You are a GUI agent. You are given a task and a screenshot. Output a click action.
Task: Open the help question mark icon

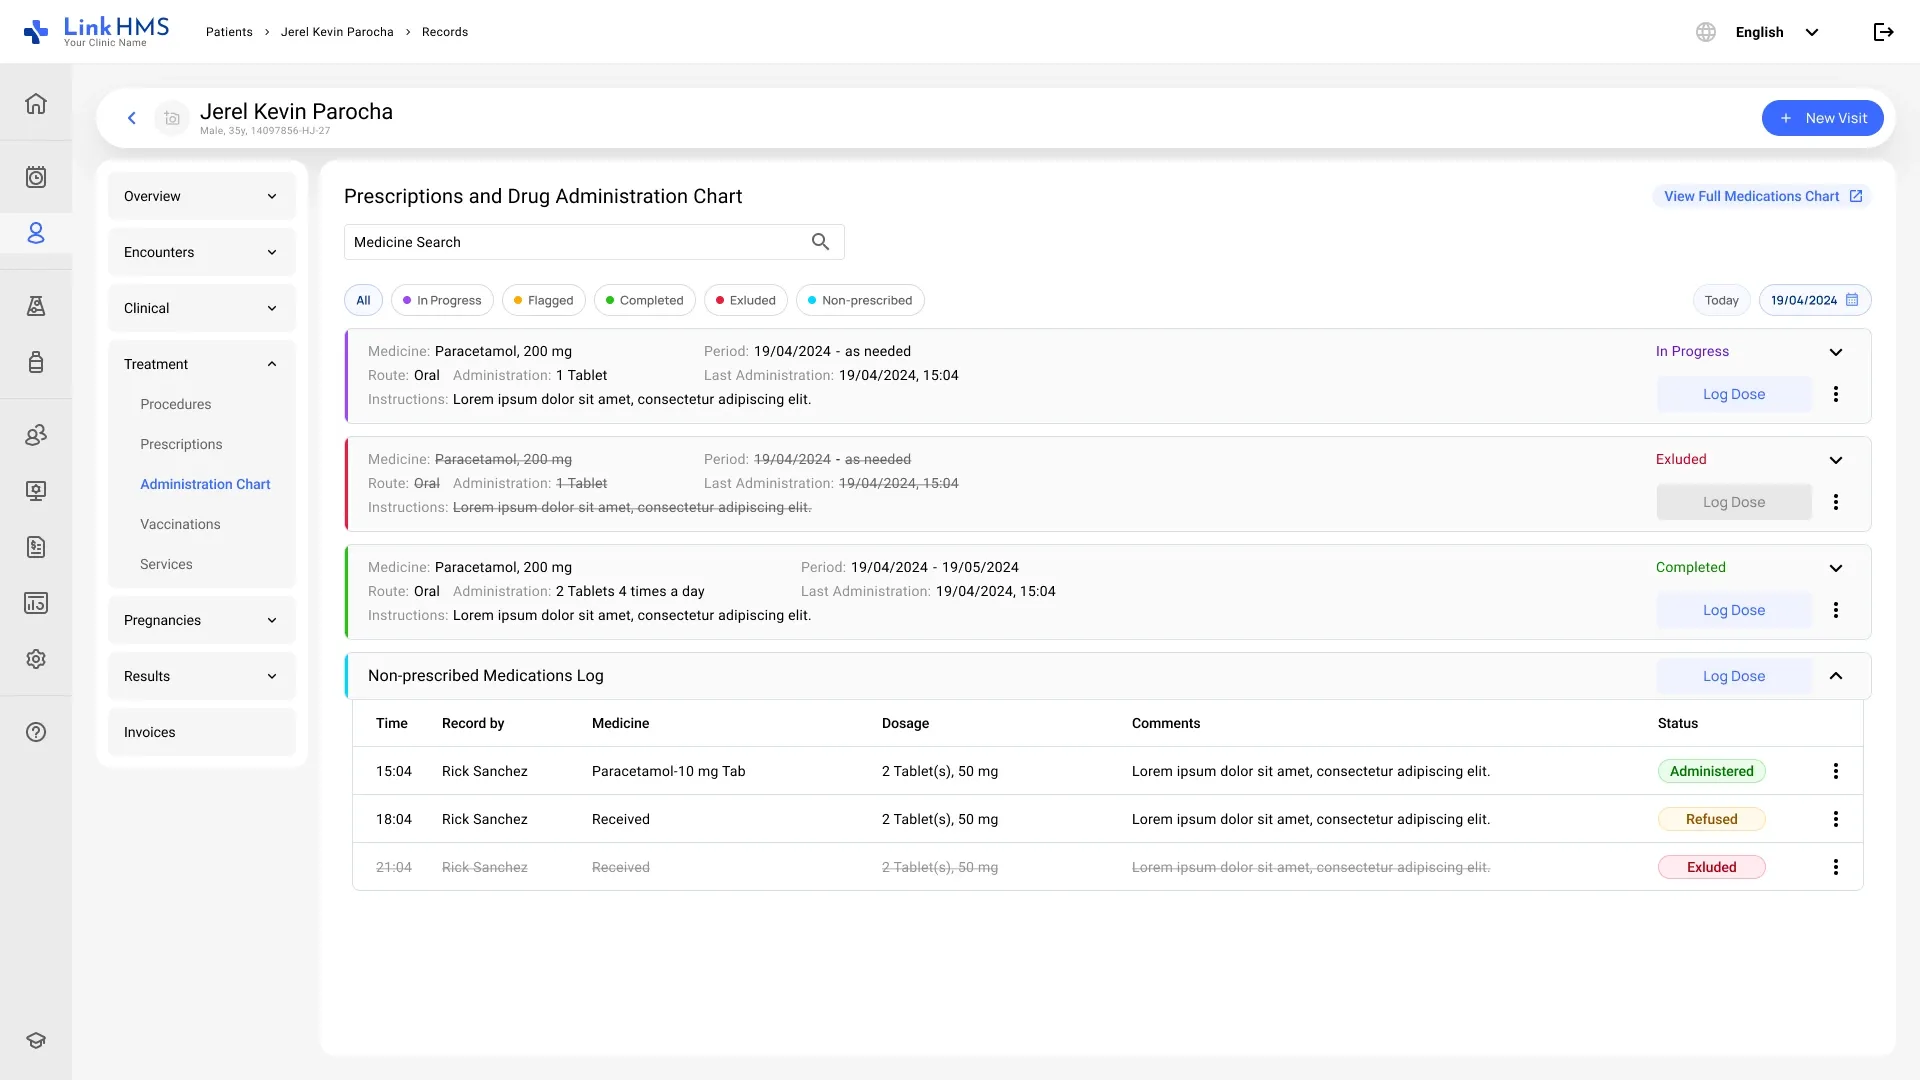click(x=36, y=732)
